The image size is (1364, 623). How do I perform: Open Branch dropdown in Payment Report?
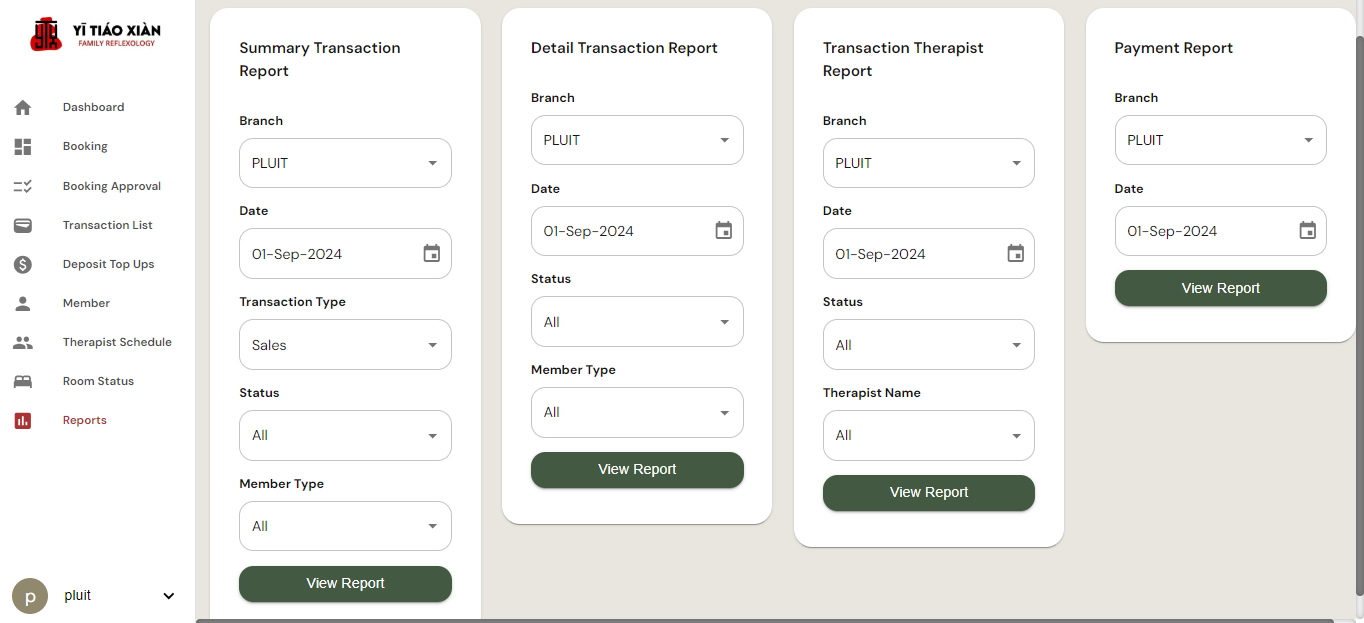(1220, 140)
